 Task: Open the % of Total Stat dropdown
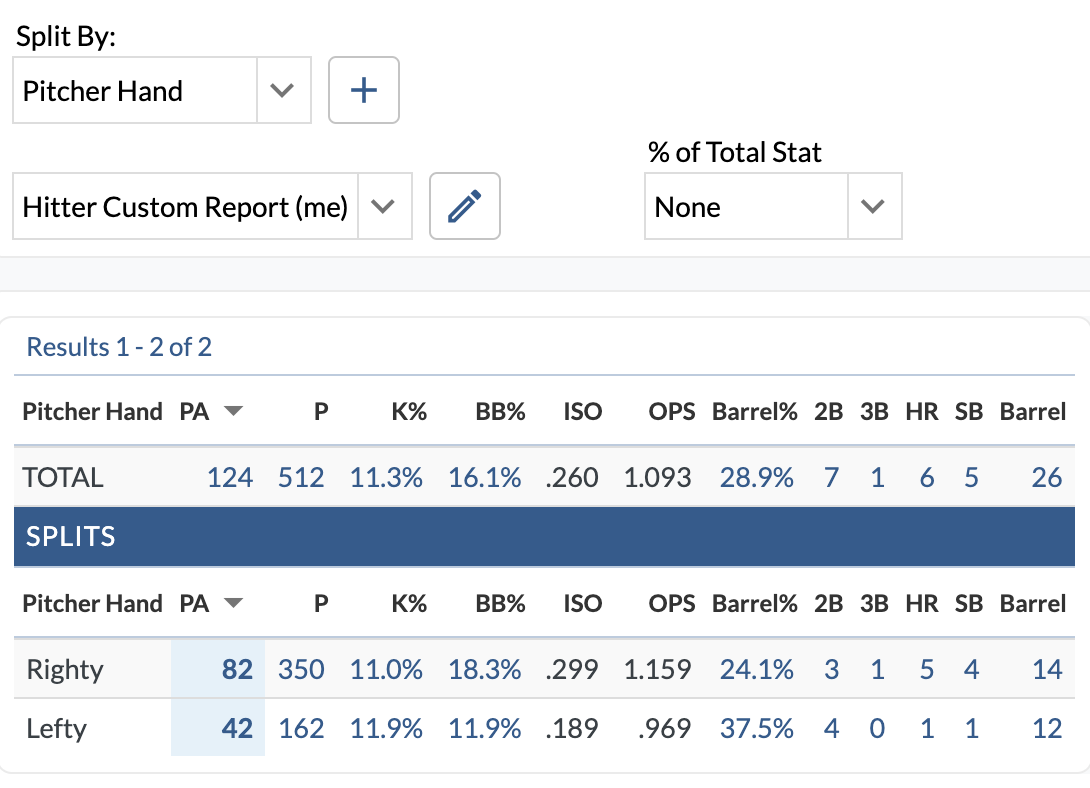point(873,207)
